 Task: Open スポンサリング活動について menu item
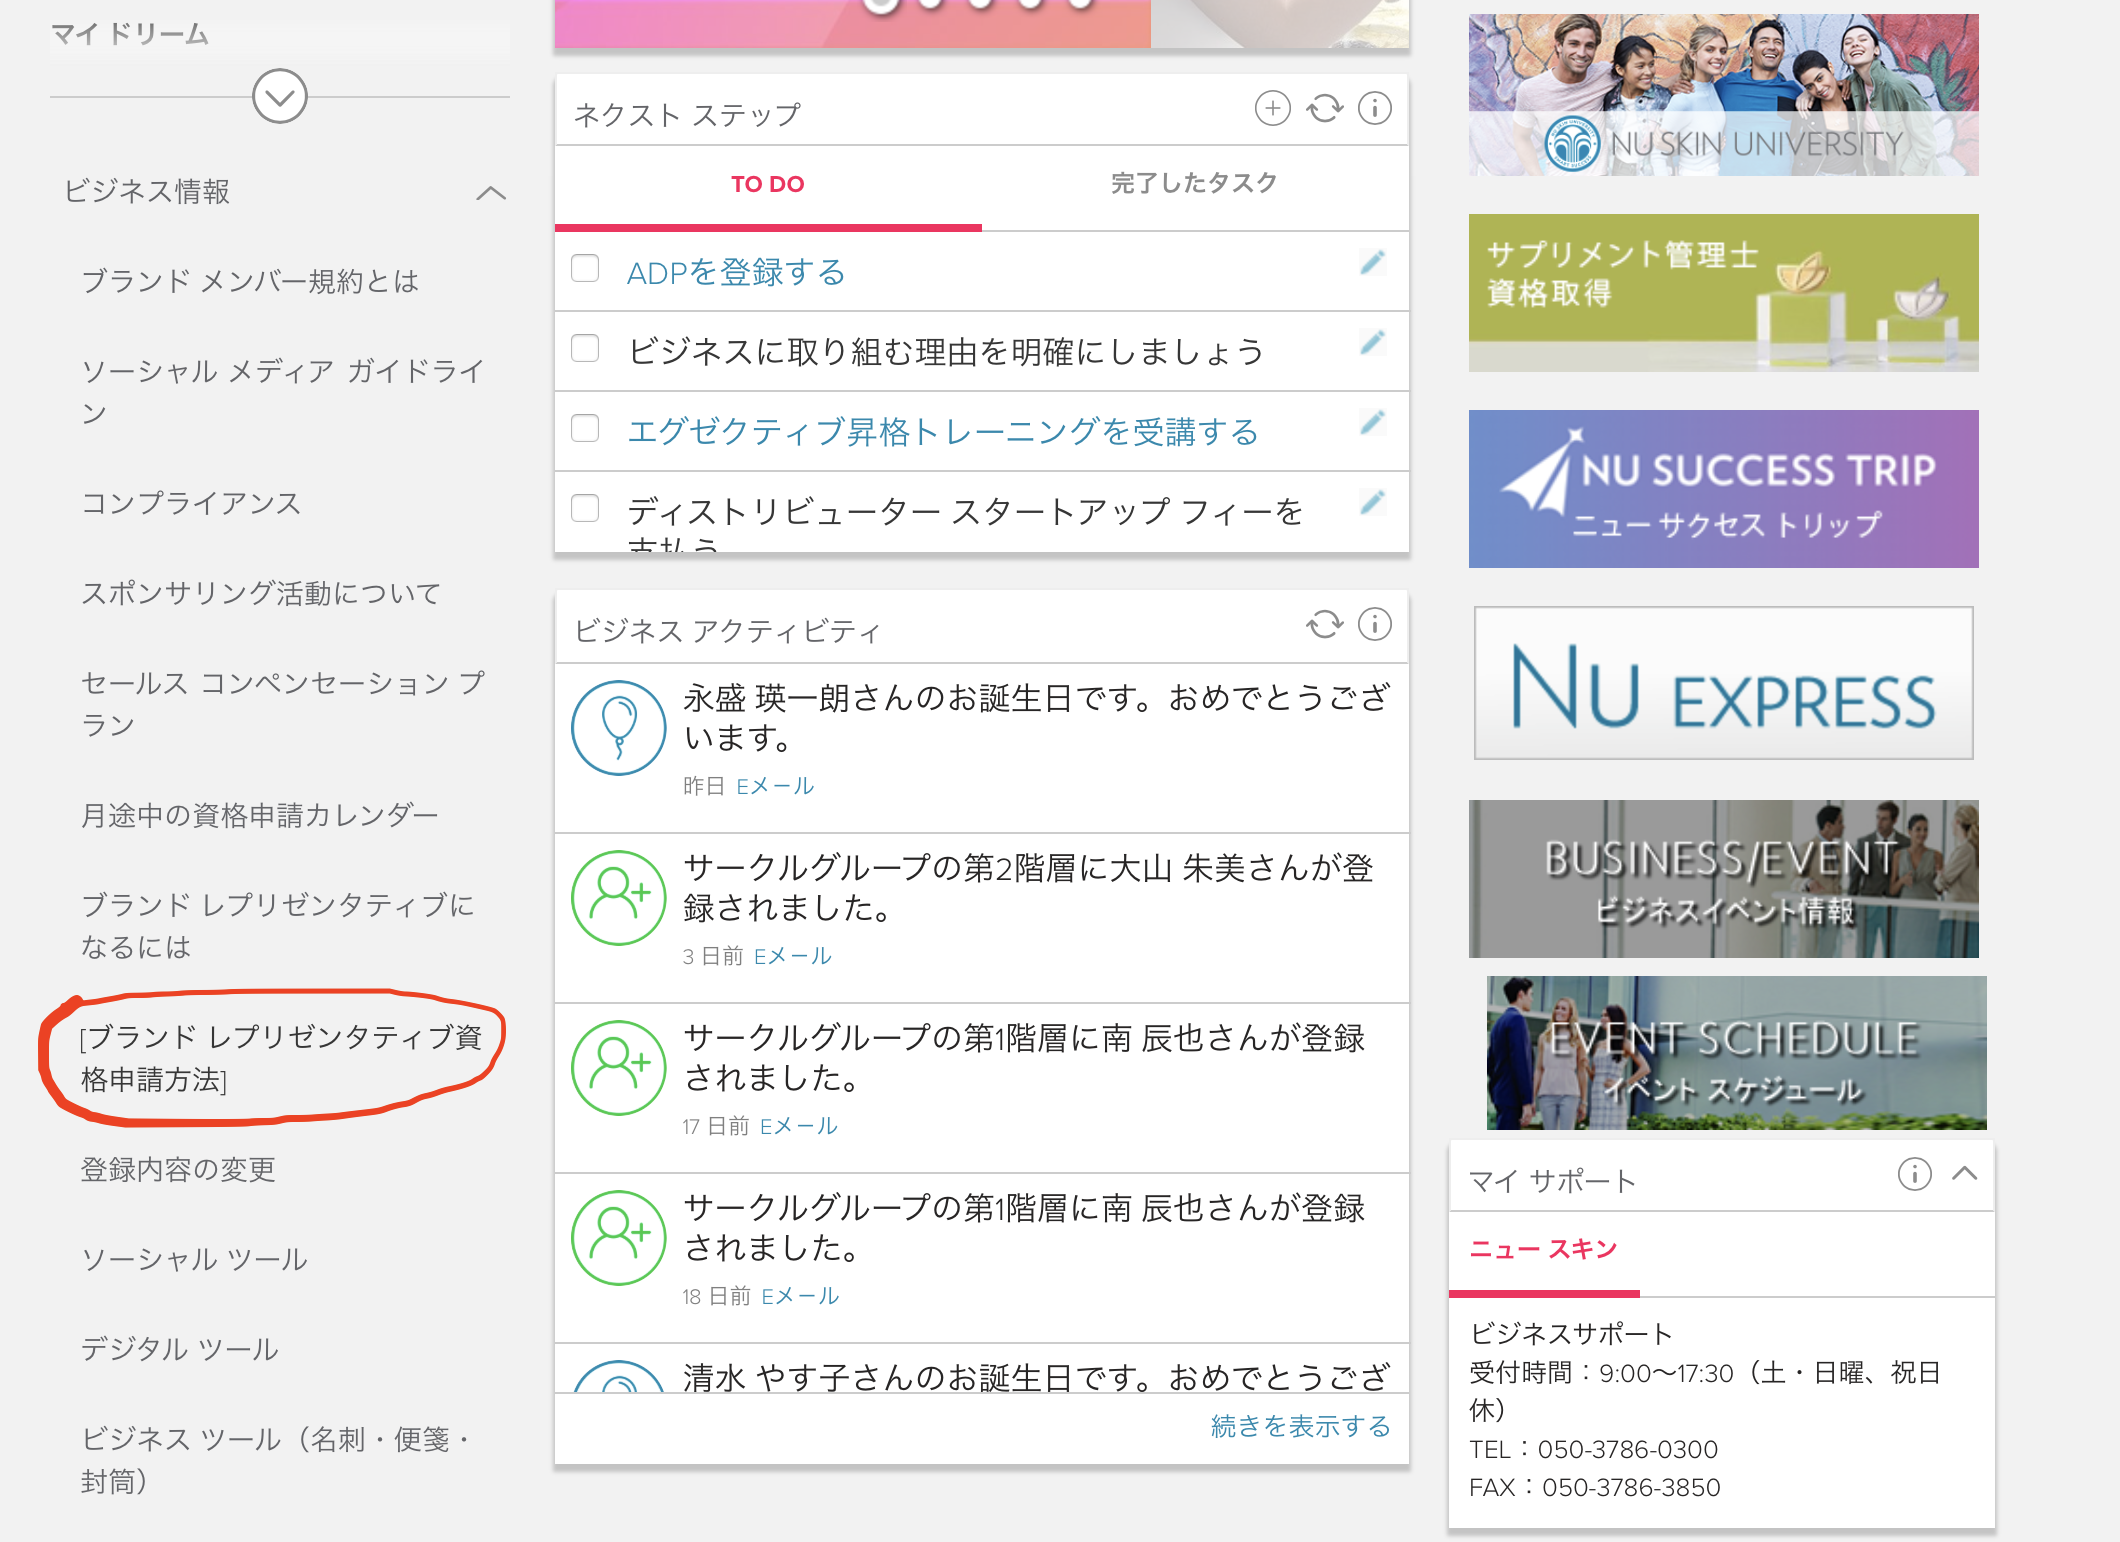[261, 594]
